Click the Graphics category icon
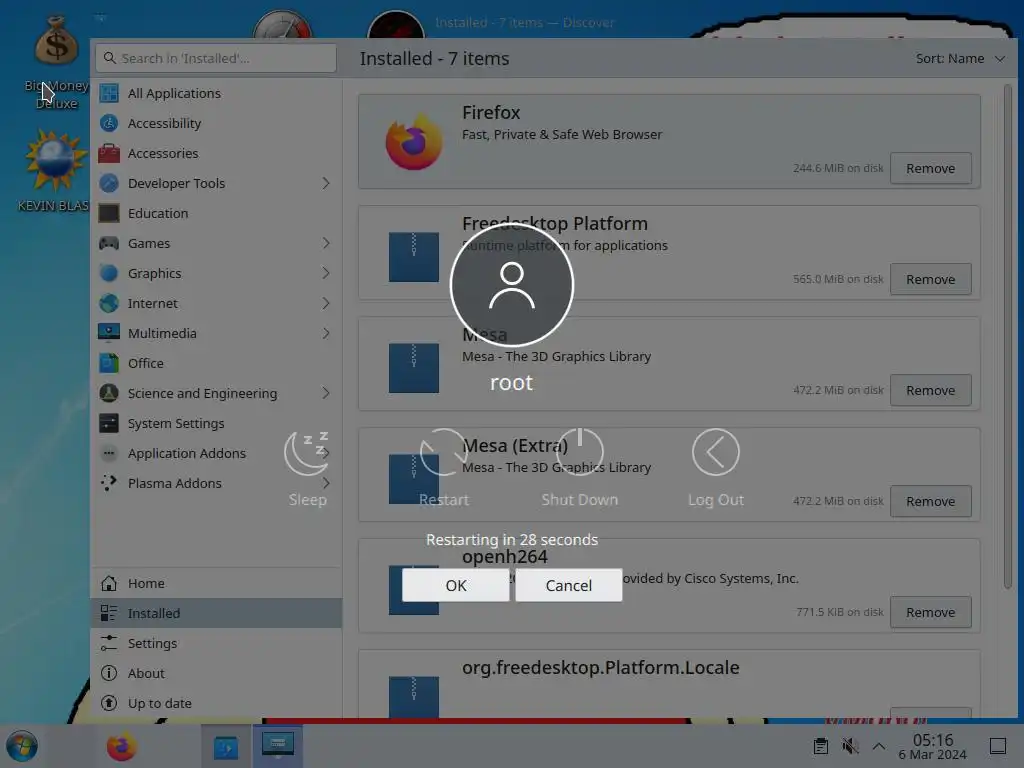This screenshot has width=1024, height=768. tap(109, 273)
